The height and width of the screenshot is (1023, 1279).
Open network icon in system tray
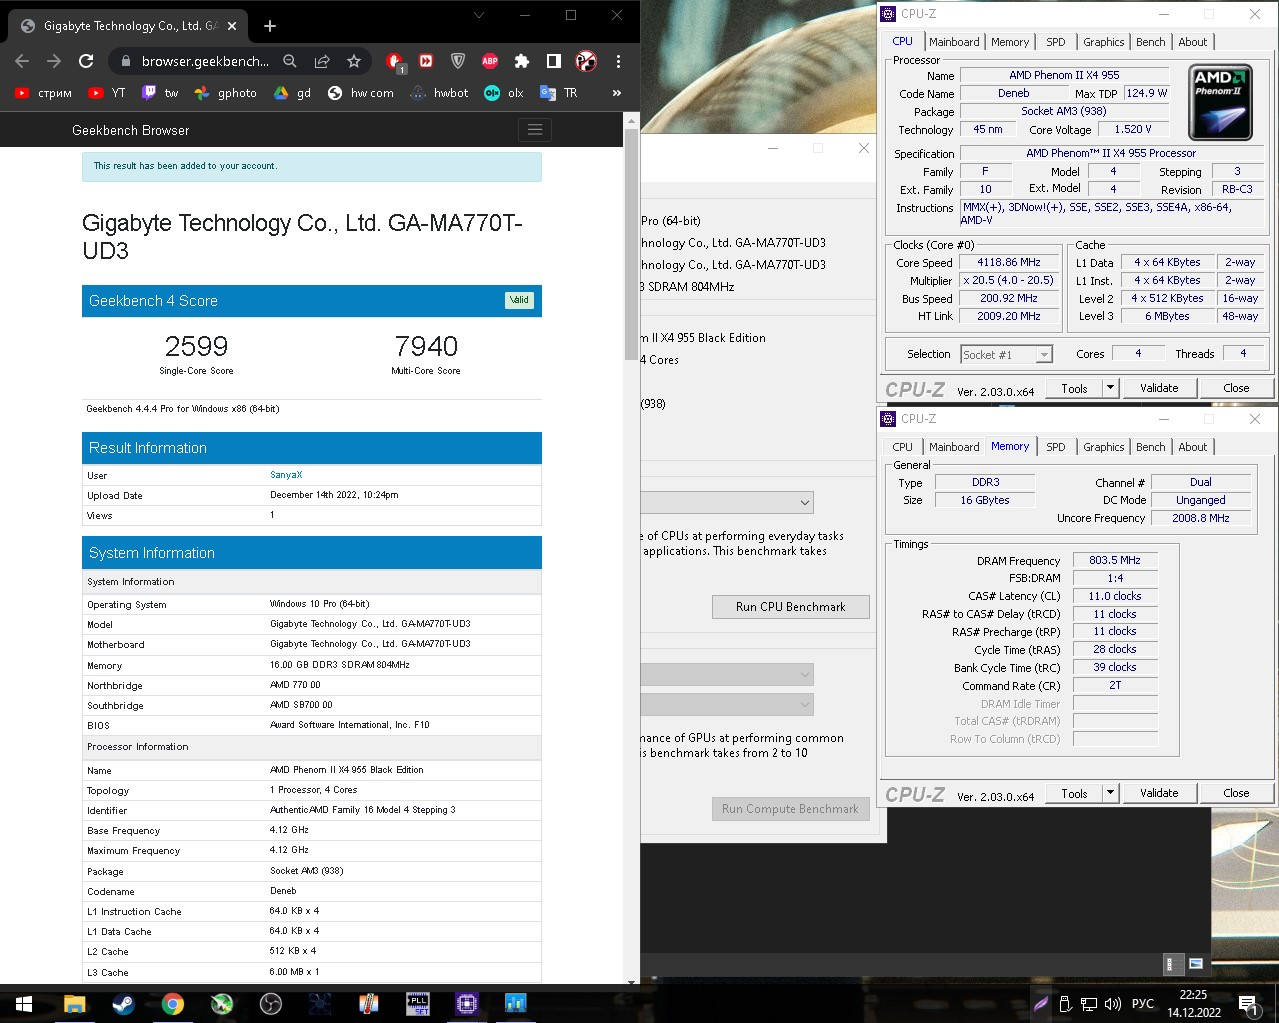(x=1089, y=1003)
